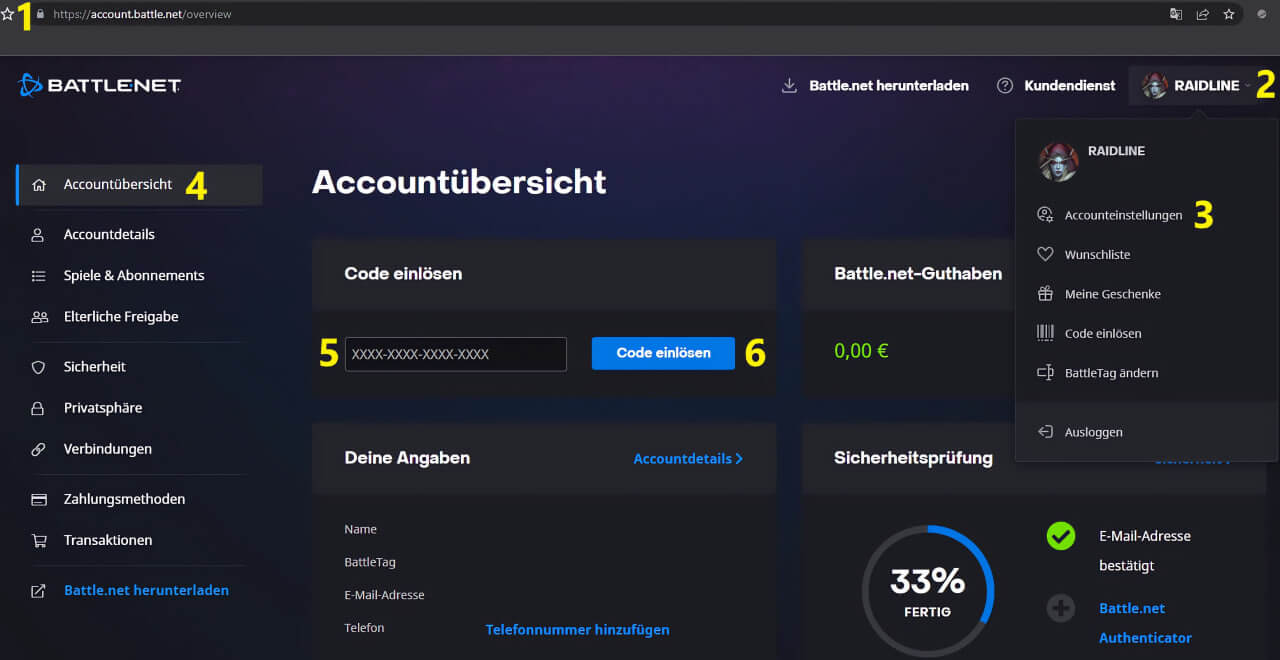Click the barcode icon for Code einlösen
This screenshot has width=1280, height=660.
coord(1045,333)
